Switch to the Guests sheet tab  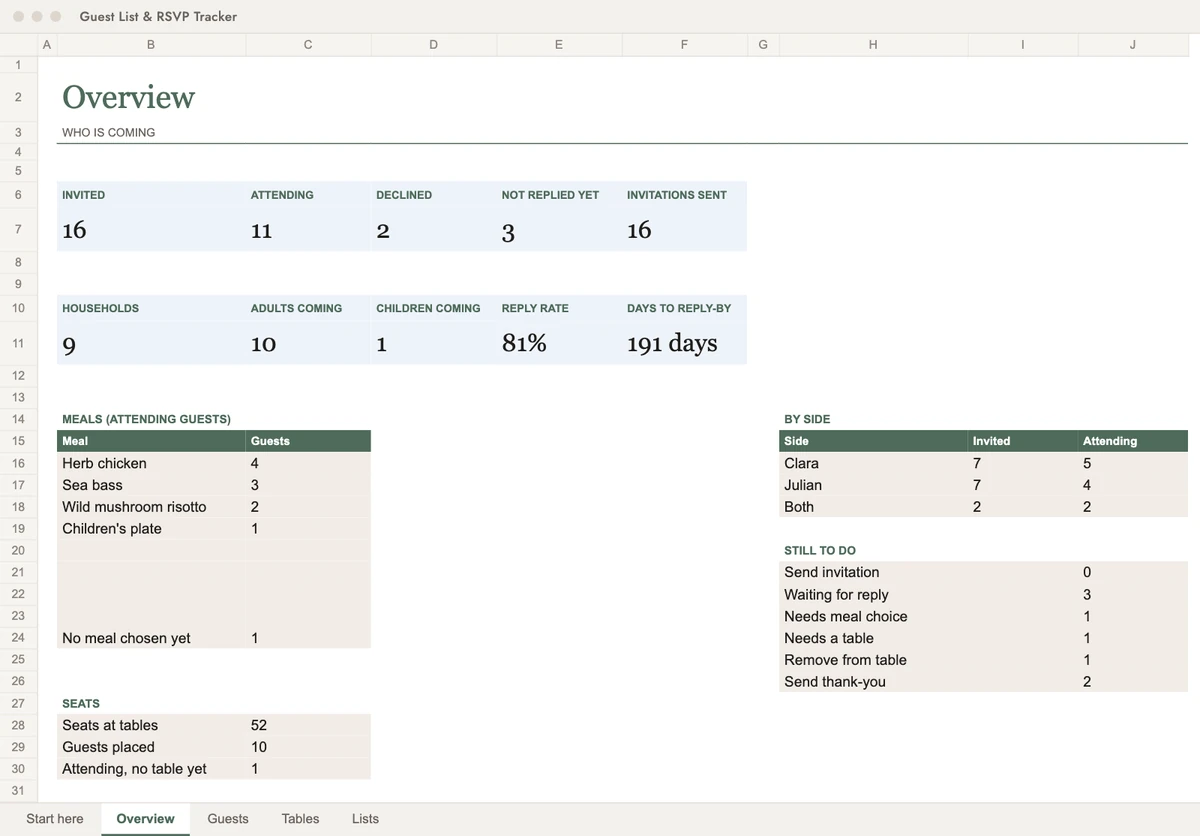[x=228, y=818]
